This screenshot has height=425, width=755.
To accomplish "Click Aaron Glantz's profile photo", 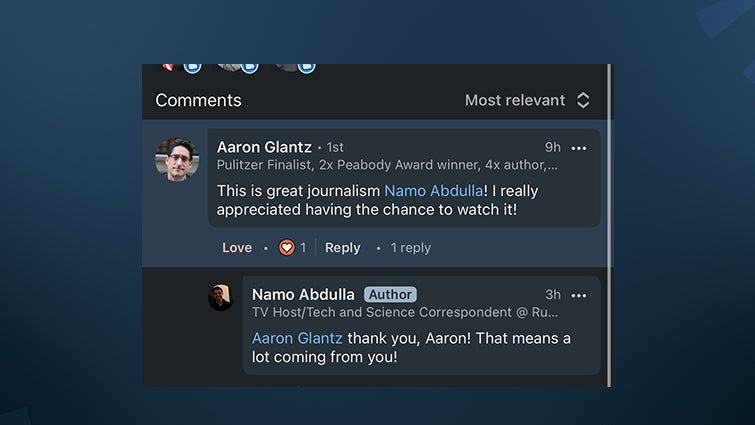I will pos(177,159).
